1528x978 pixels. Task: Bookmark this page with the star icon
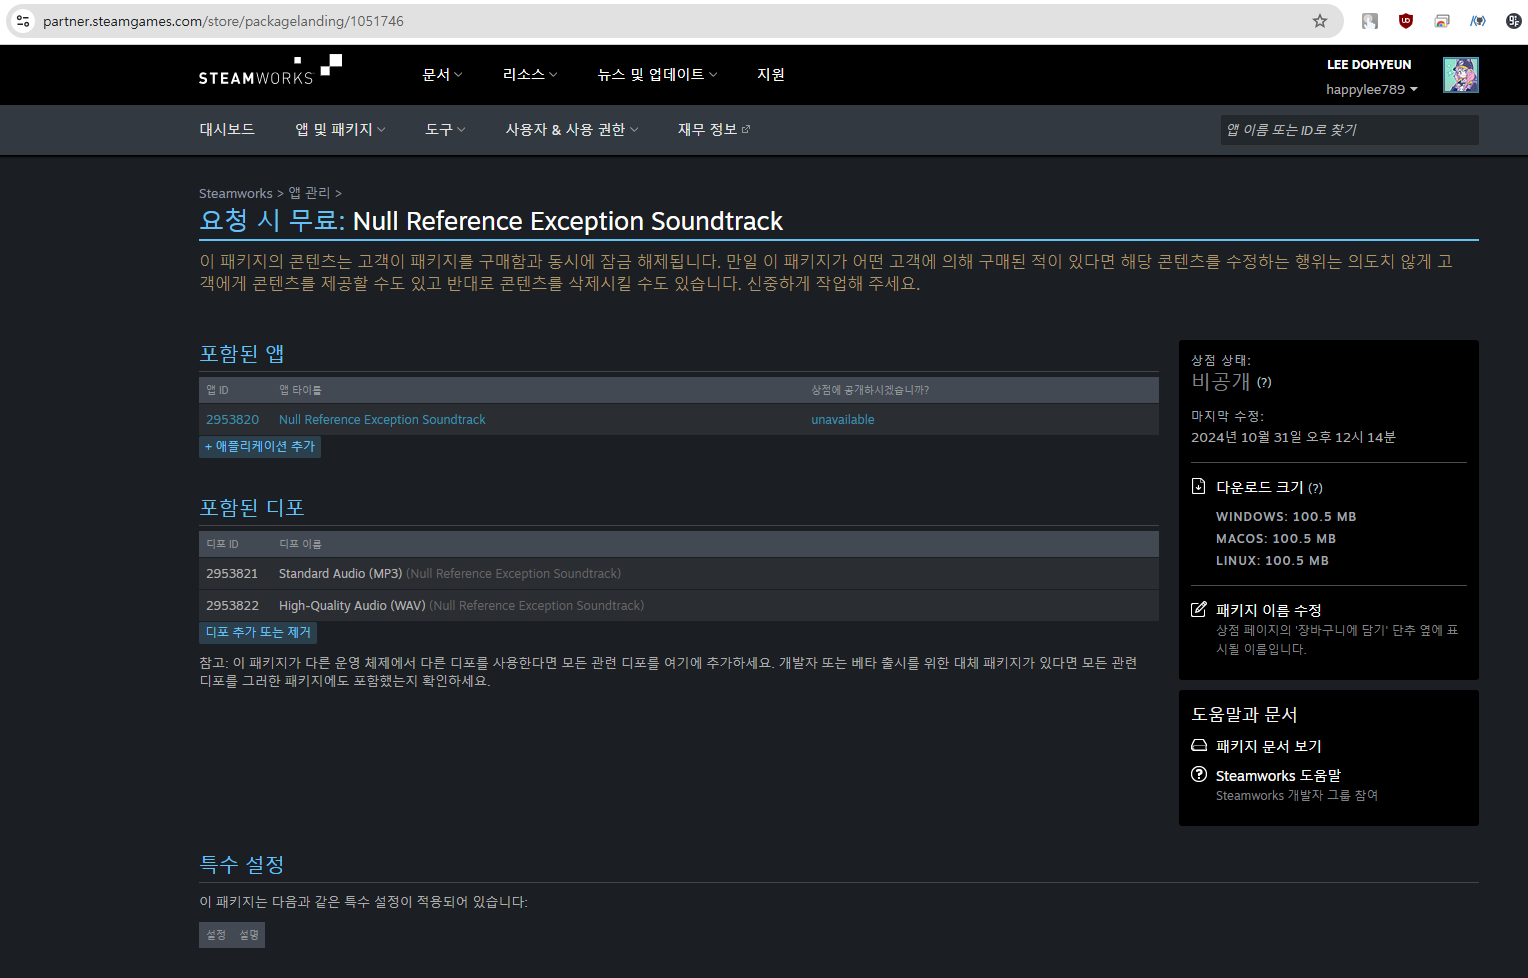[x=1320, y=21]
